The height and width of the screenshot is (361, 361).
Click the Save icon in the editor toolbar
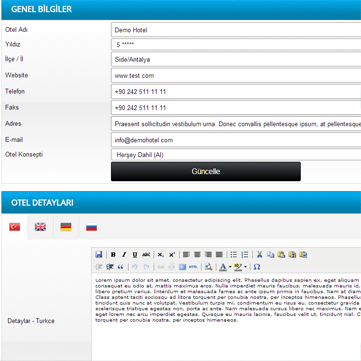point(98,255)
